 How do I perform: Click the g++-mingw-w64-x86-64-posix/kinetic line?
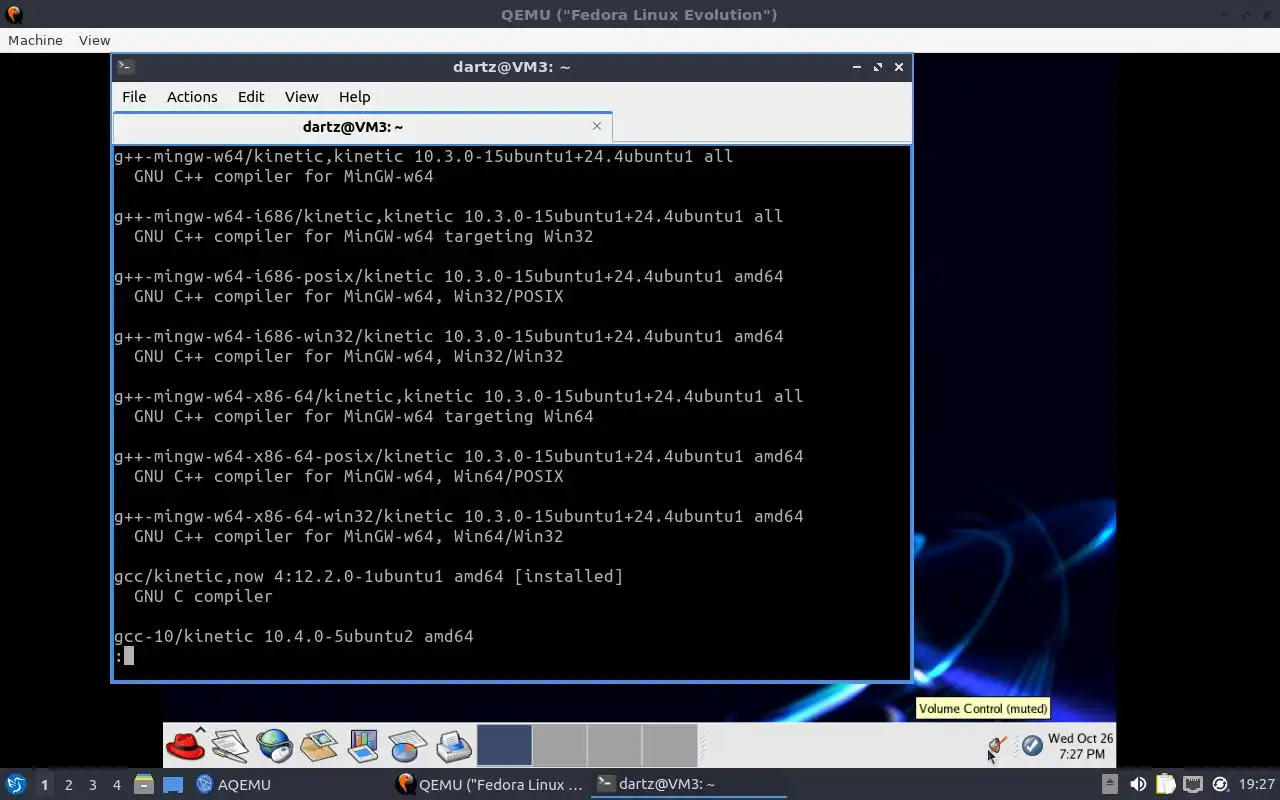tap(459, 456)
